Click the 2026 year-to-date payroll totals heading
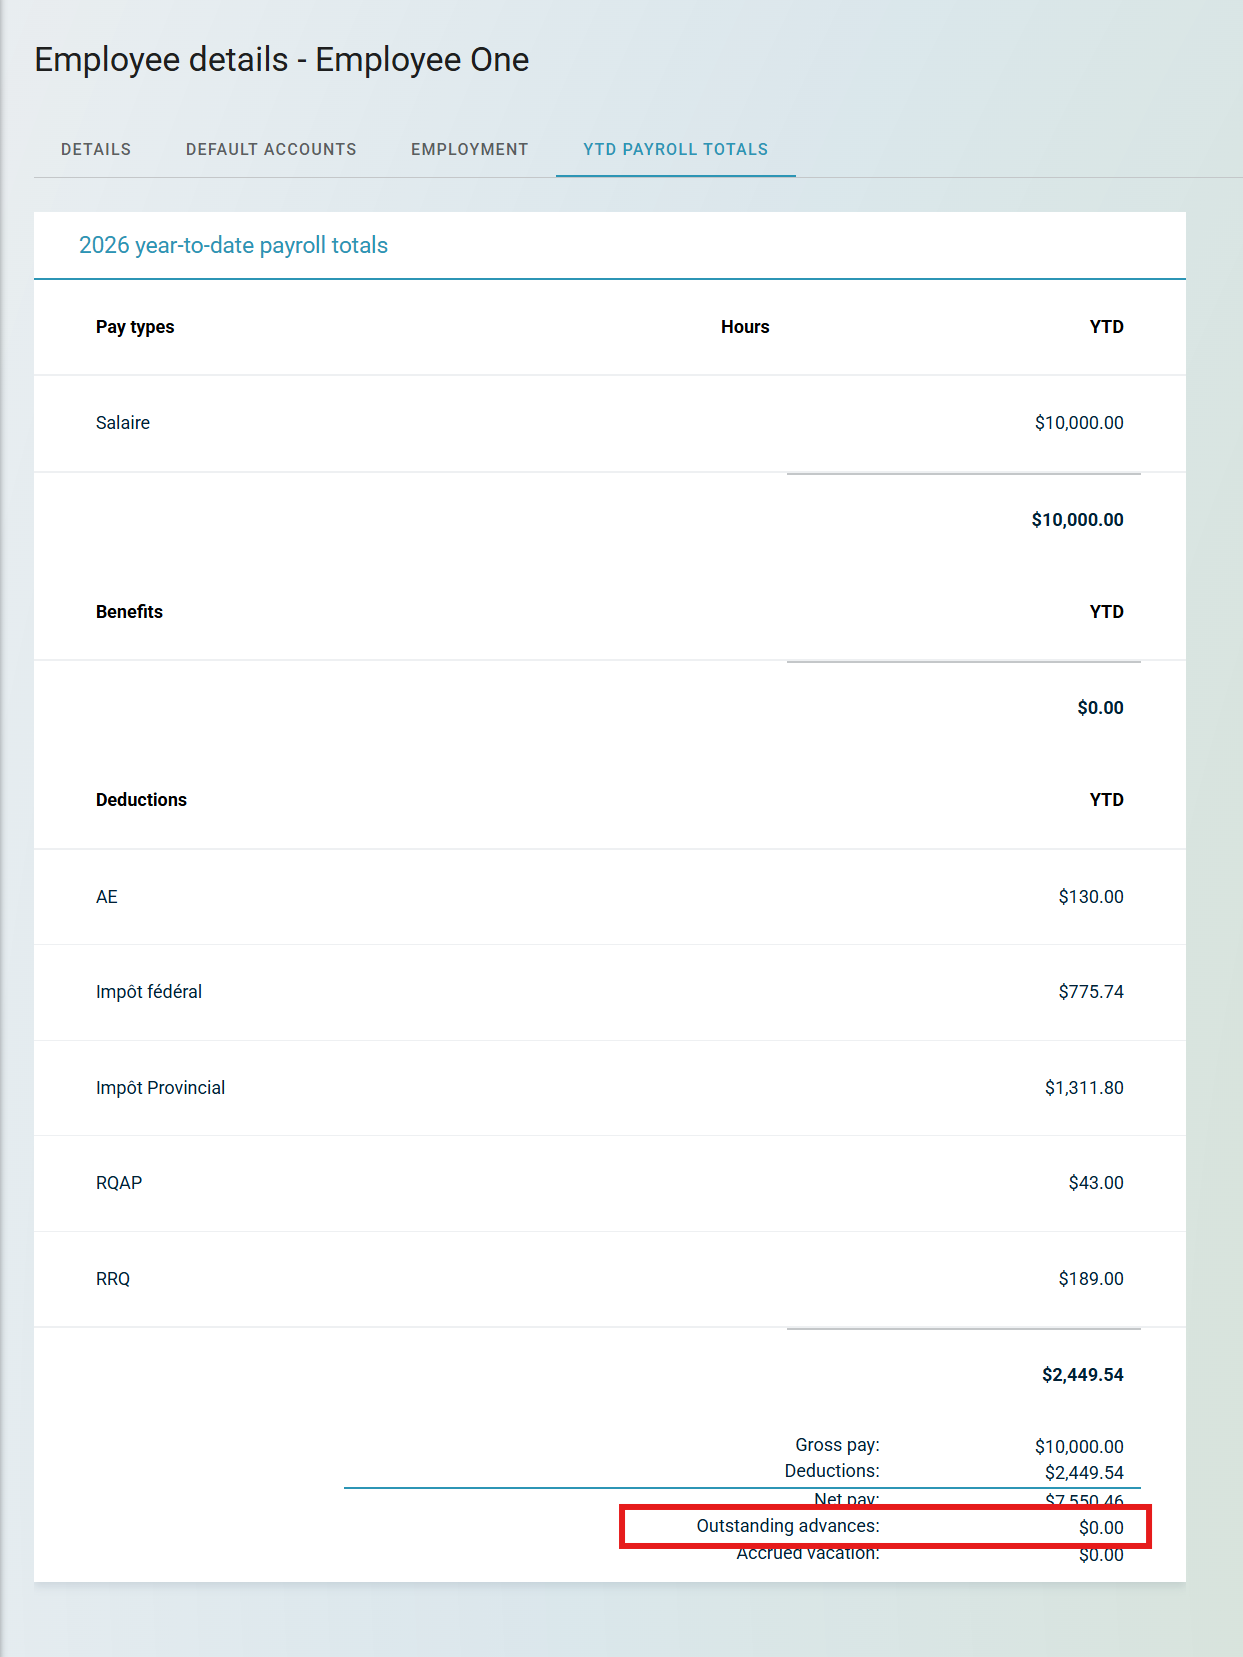Image resolution: width=1243 pixels, height=1657 pixels. click(233, 246)
